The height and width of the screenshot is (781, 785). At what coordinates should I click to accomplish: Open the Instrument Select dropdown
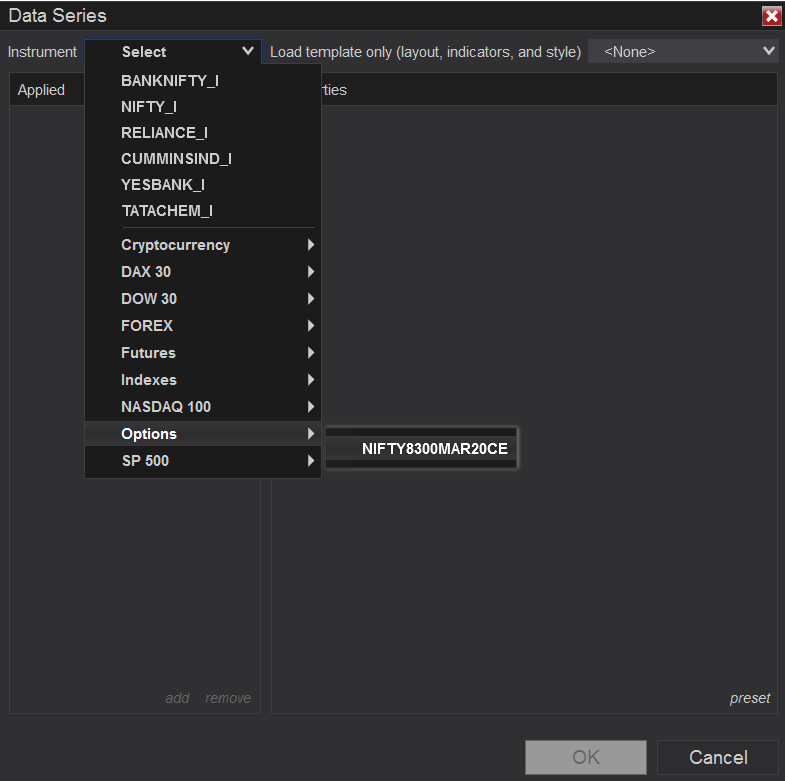(x=173, y=52)
